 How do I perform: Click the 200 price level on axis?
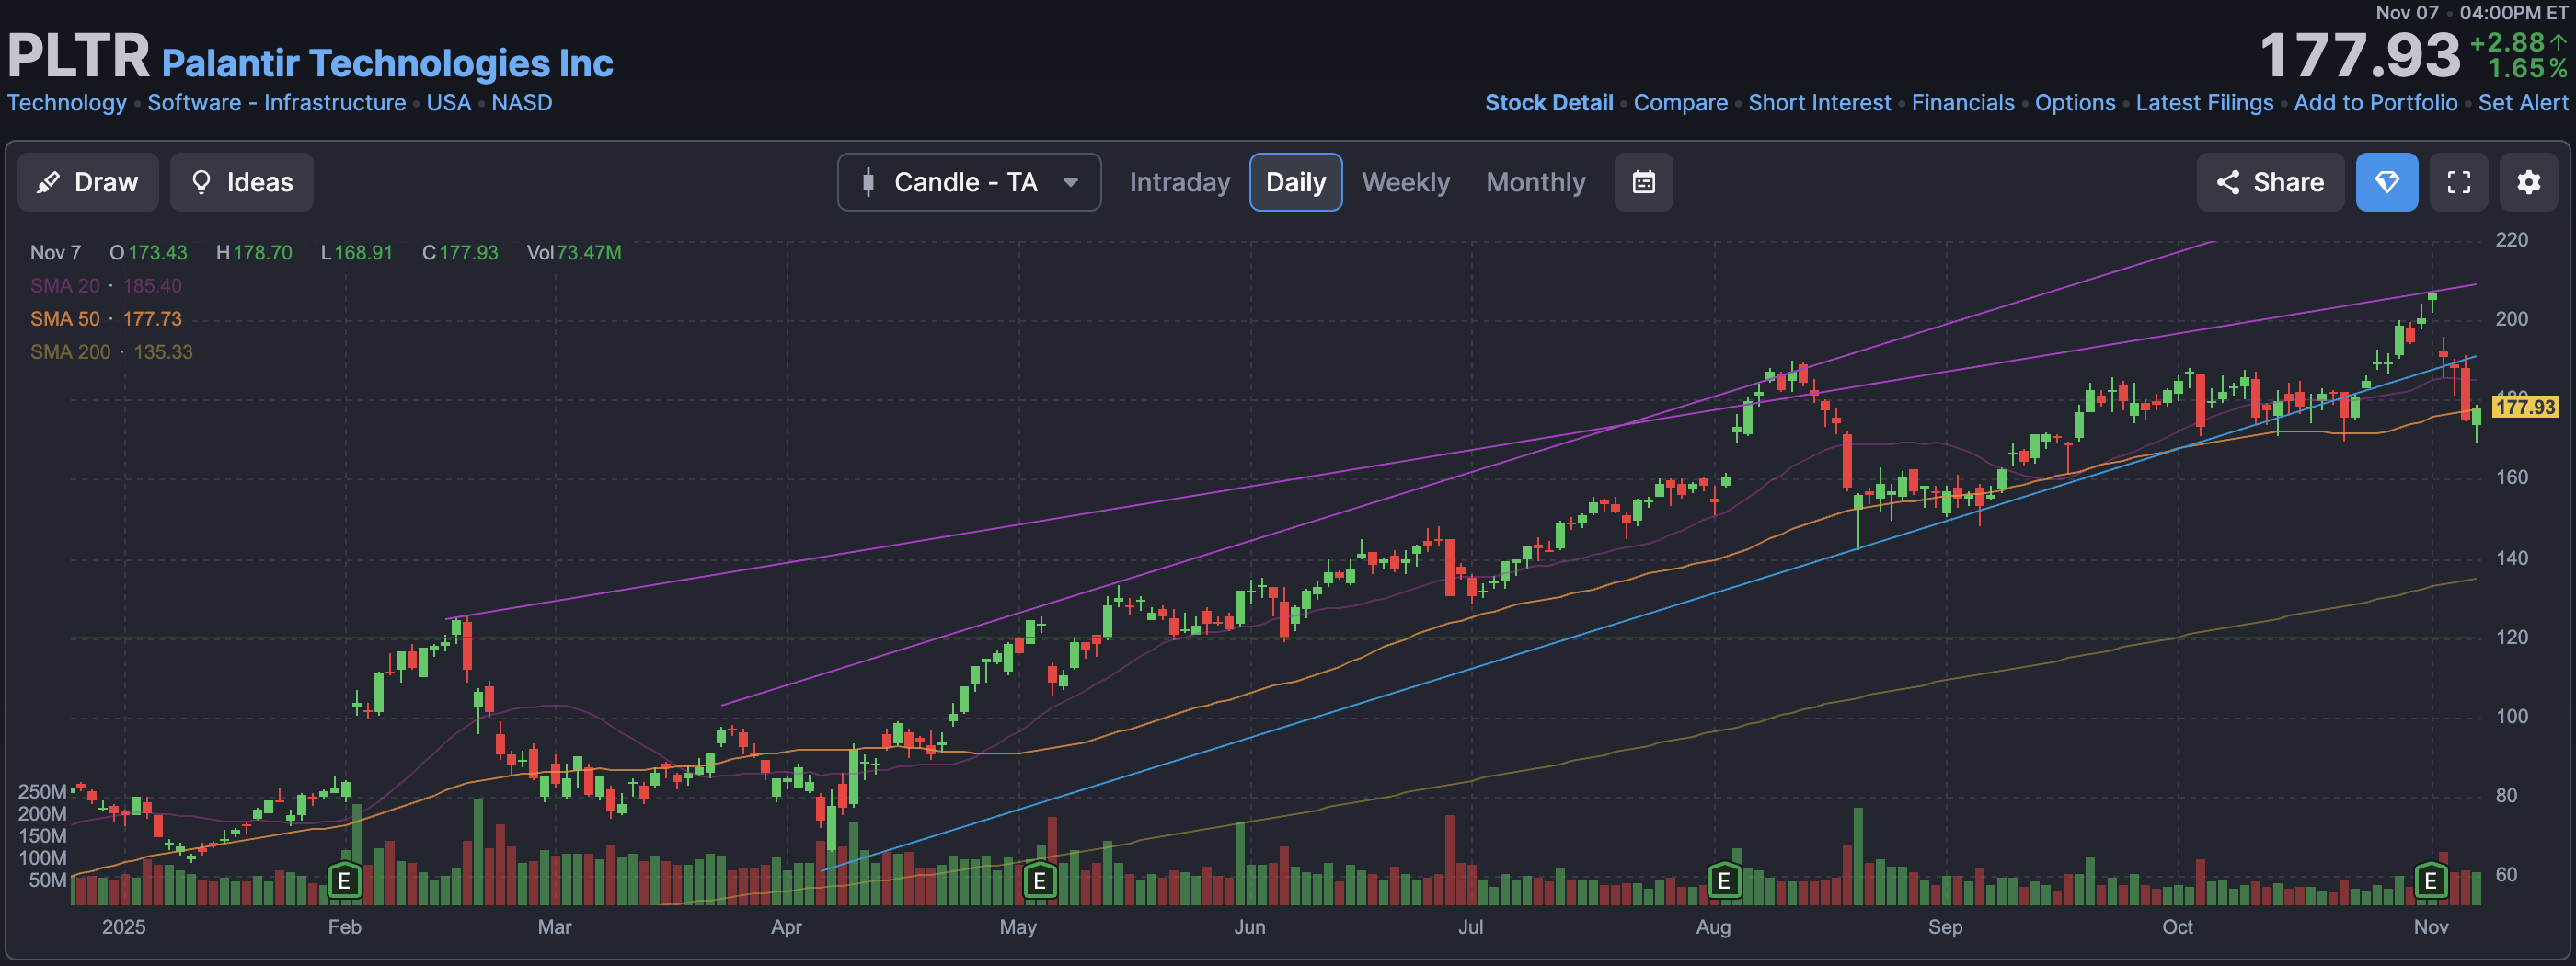coord(2511,319)
